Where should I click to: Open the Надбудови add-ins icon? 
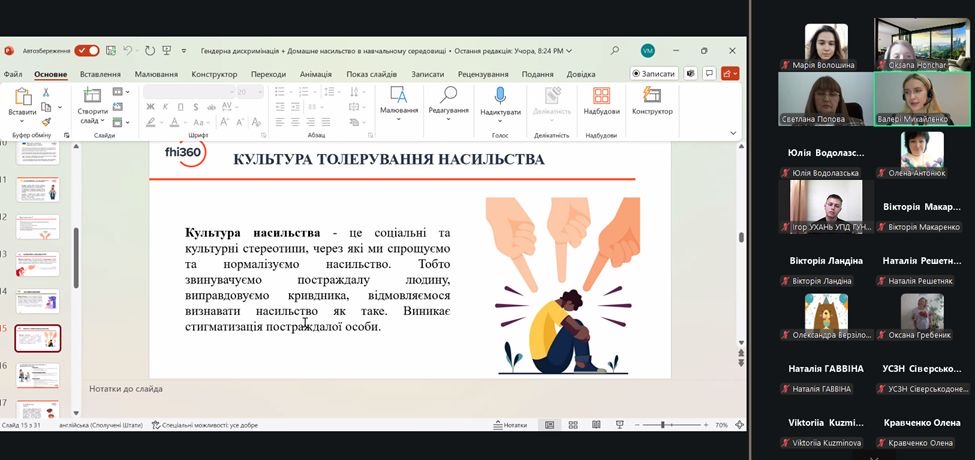click(601, 95)
